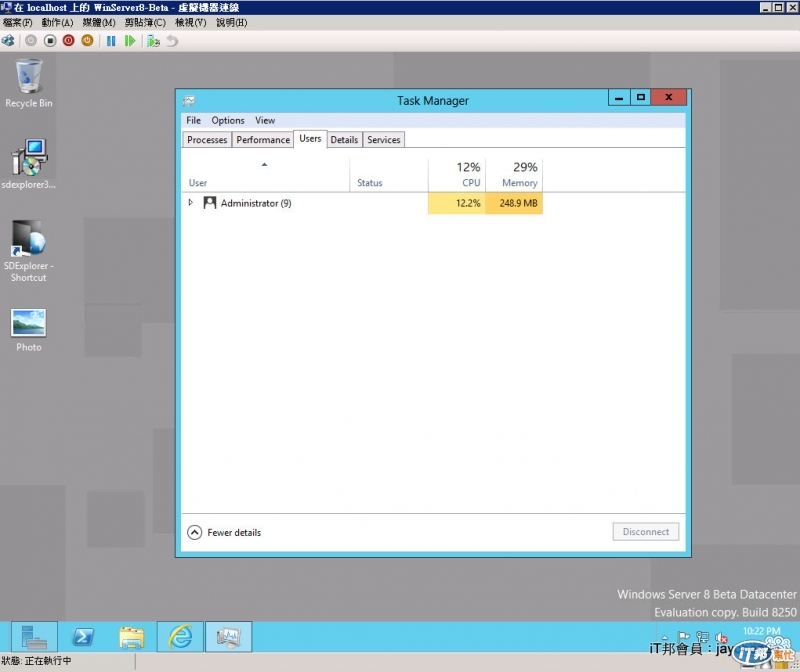Select the Photo desktop icon

click(x=29, y=330)
